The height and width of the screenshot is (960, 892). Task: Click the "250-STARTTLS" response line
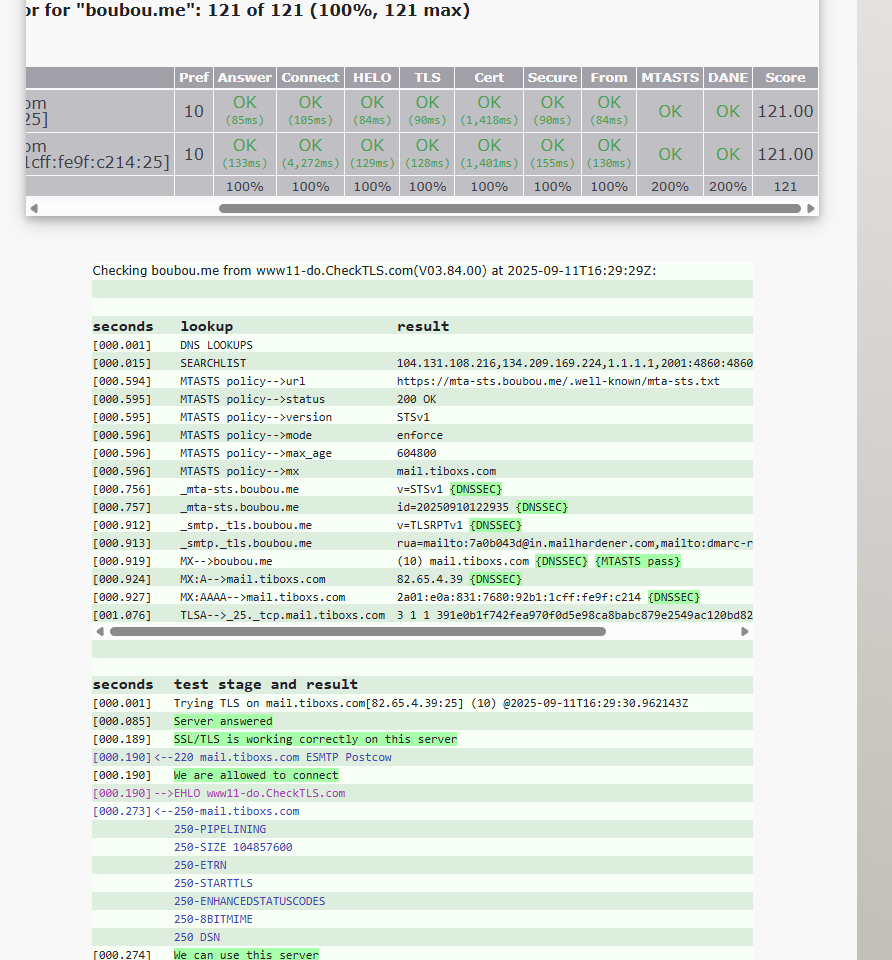(213, 883)
